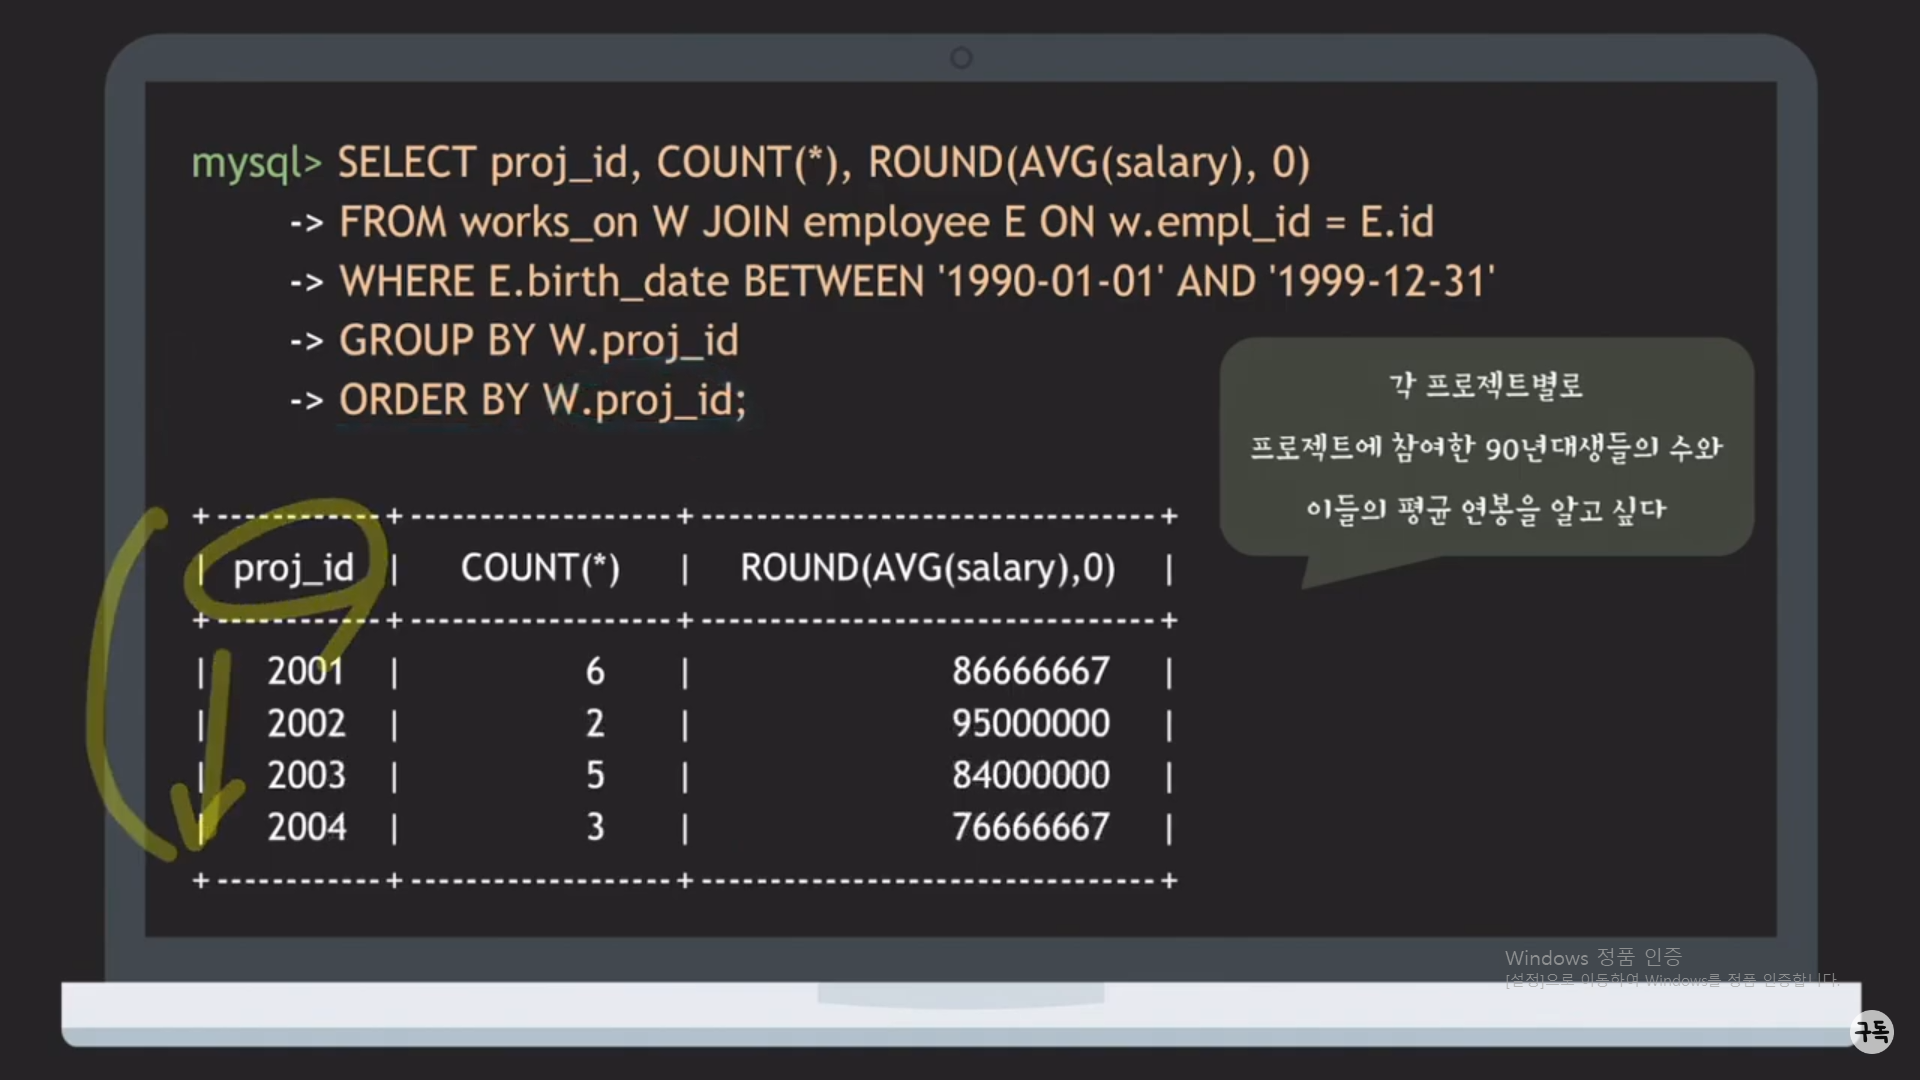Click the average salary value 76666667
The width and height of the screenshot is (1920, 1080).
[x=1030, y=827]
